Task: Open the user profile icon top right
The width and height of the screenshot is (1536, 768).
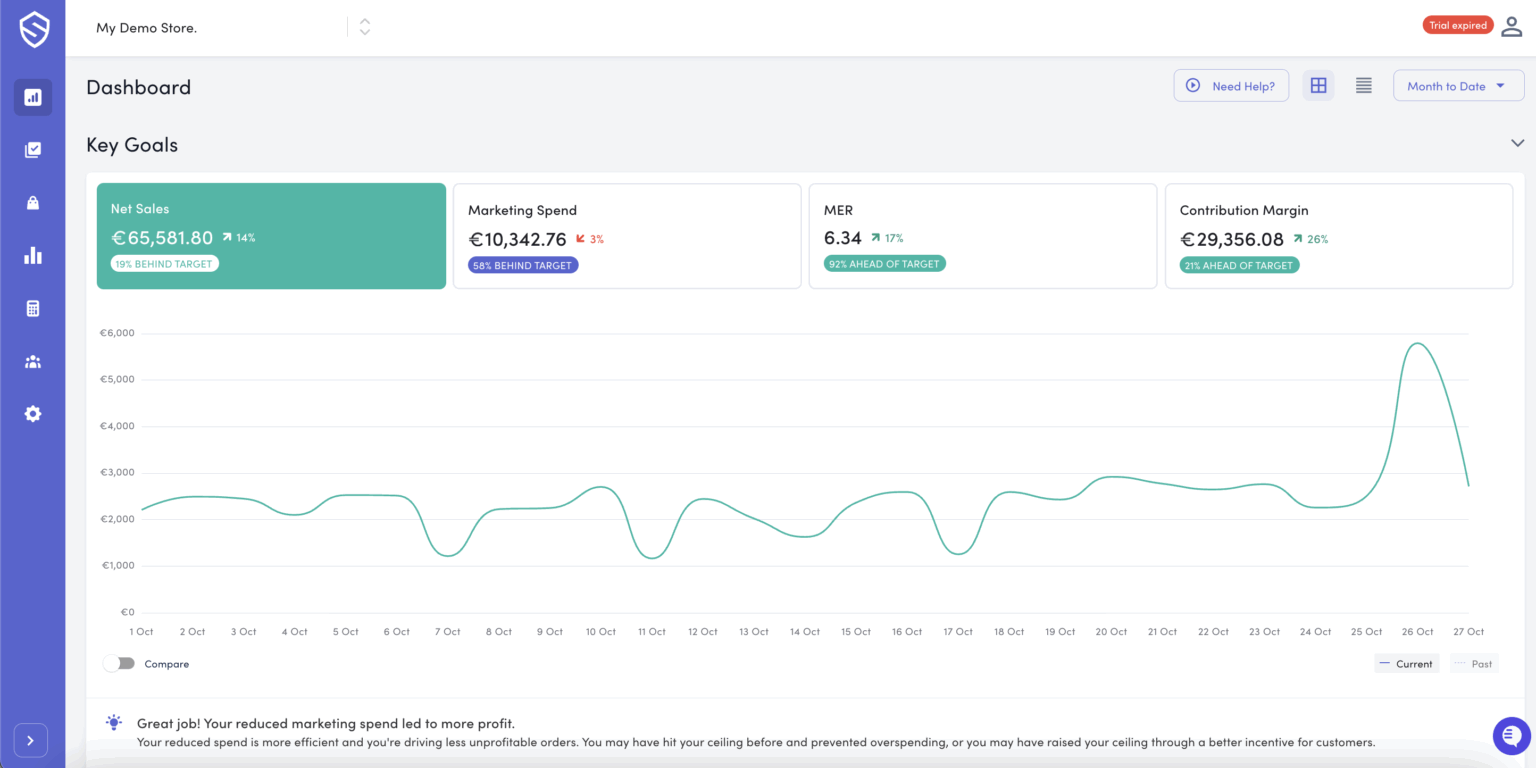Action: (1512, 26)
